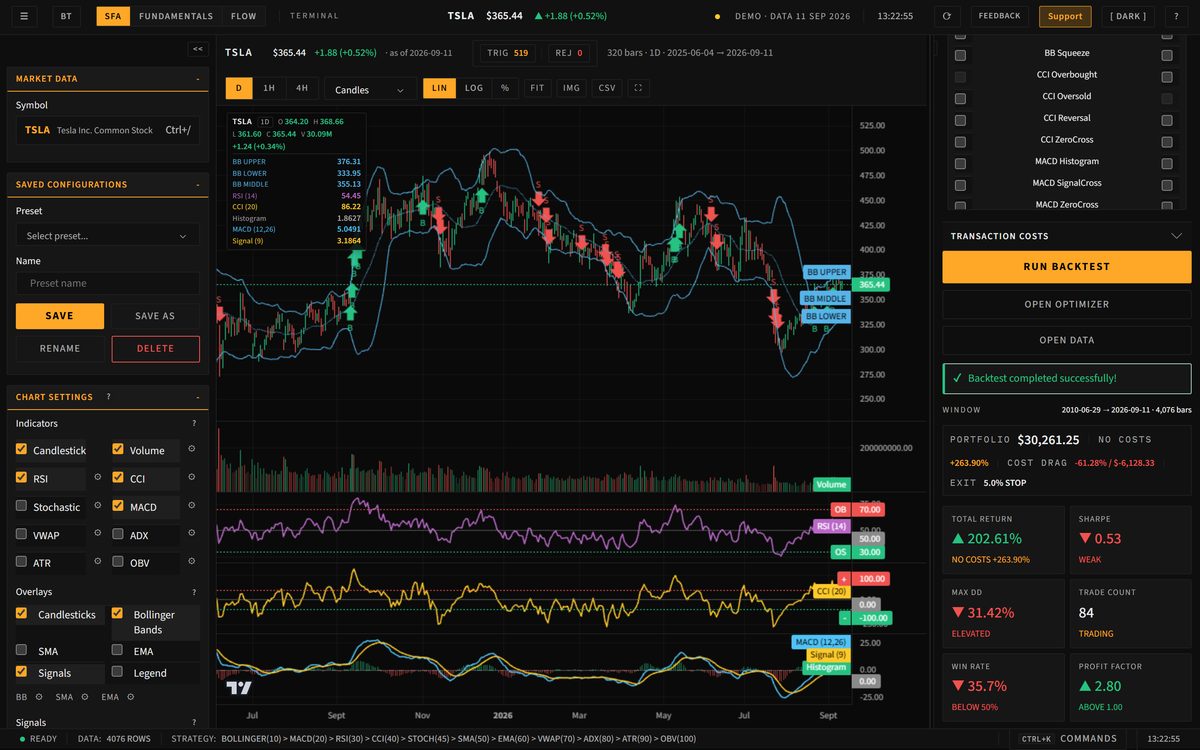Open the Flow tab
Viewport: 1200px width, 750px height.
pos(243,16)
